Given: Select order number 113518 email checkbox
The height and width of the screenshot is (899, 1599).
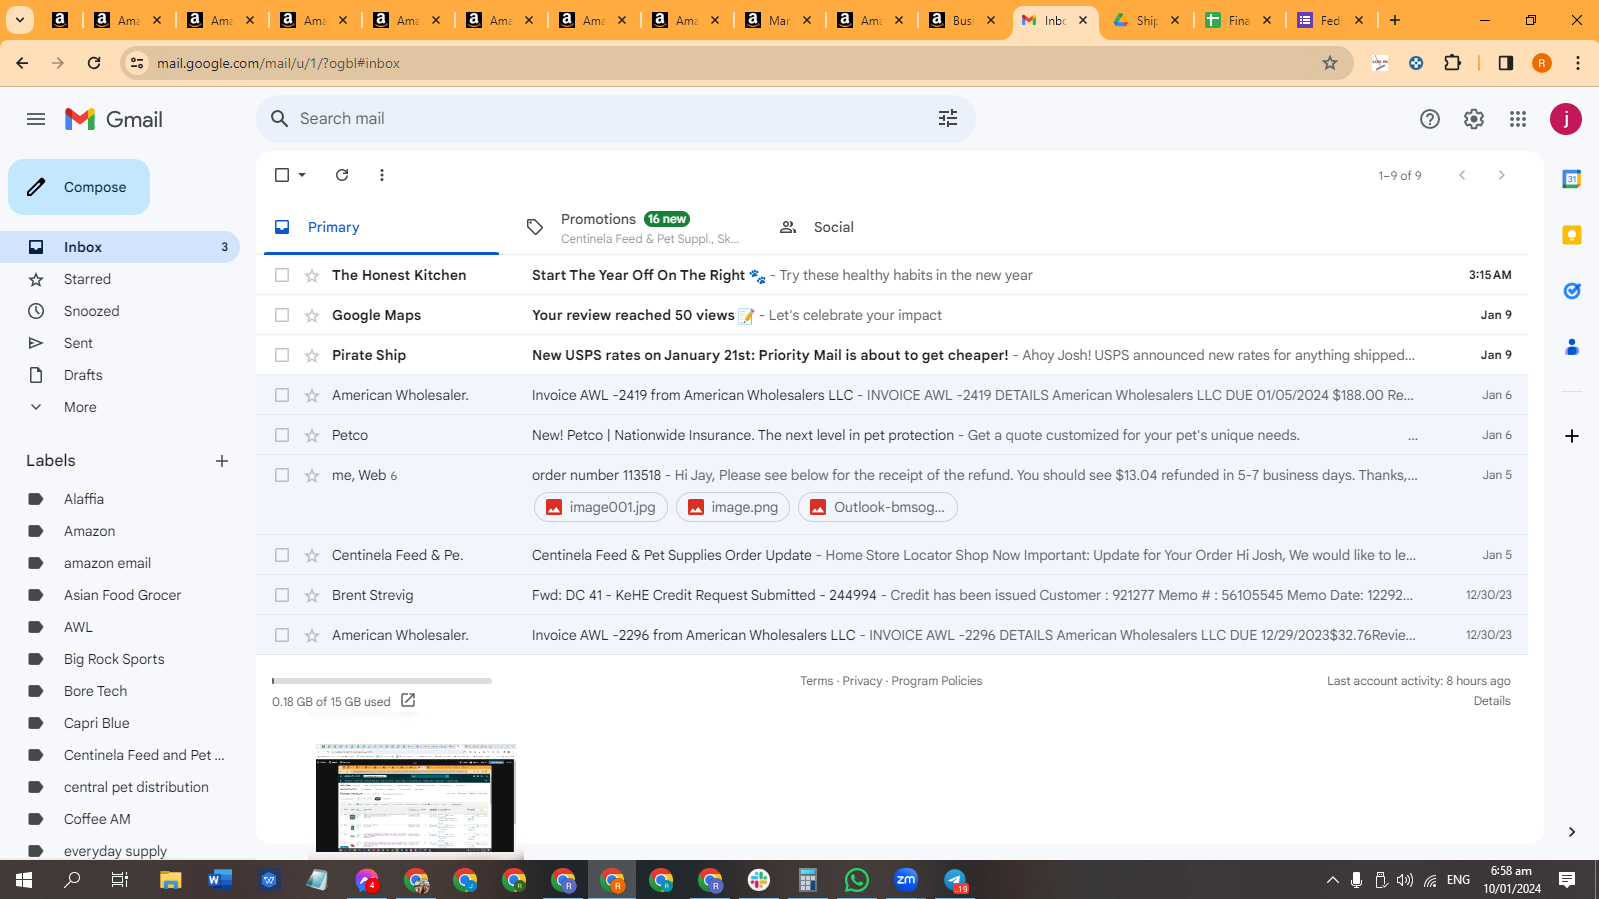Looking at the screenshot, I should tap(282, 475).
